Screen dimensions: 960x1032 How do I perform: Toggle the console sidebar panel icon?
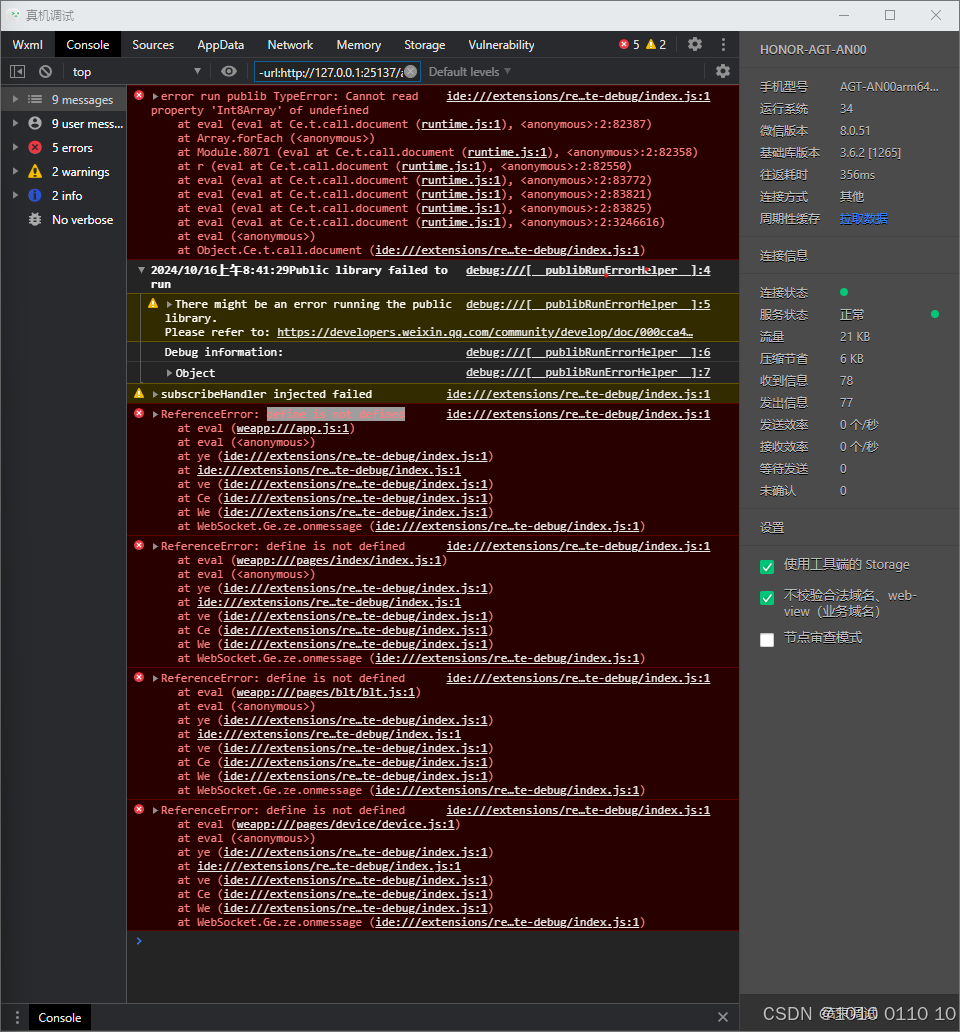tap(18, 71)
